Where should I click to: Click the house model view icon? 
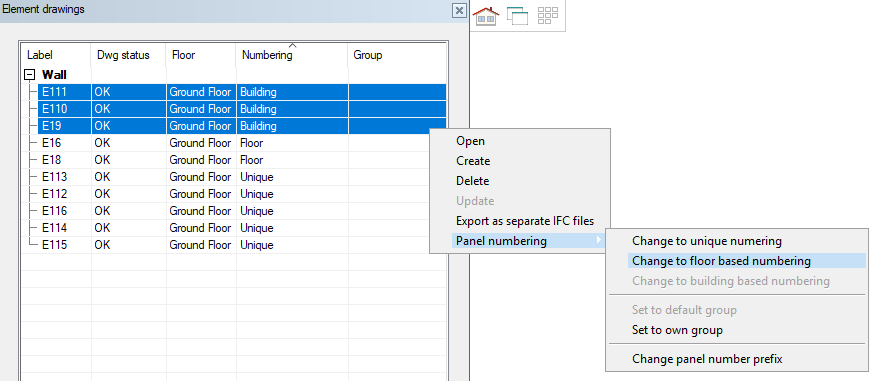click(x=486, y=16)
